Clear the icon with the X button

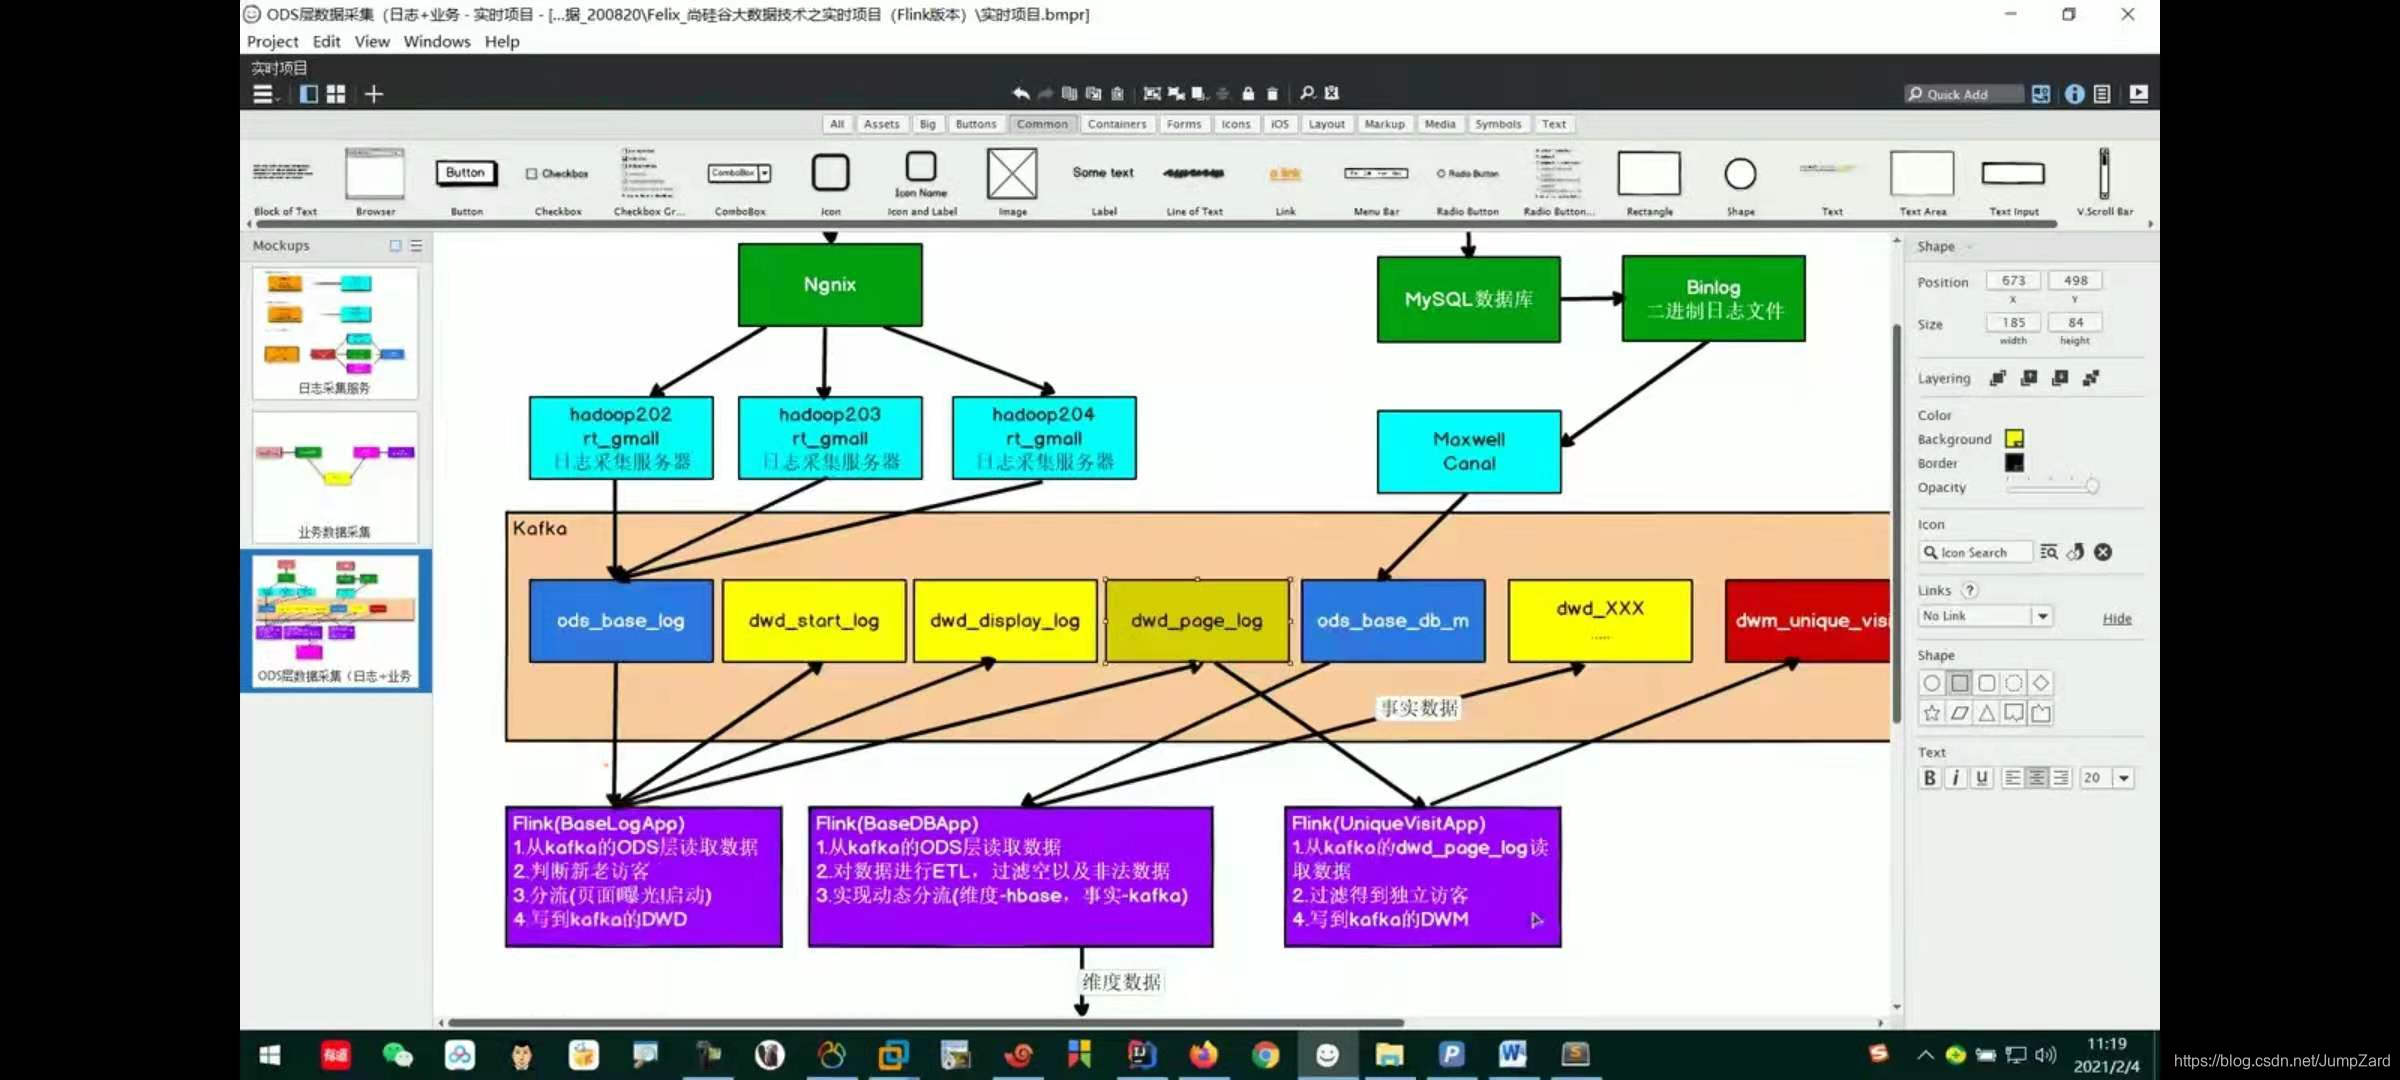pyautogui.click(x=2103, y=552)
